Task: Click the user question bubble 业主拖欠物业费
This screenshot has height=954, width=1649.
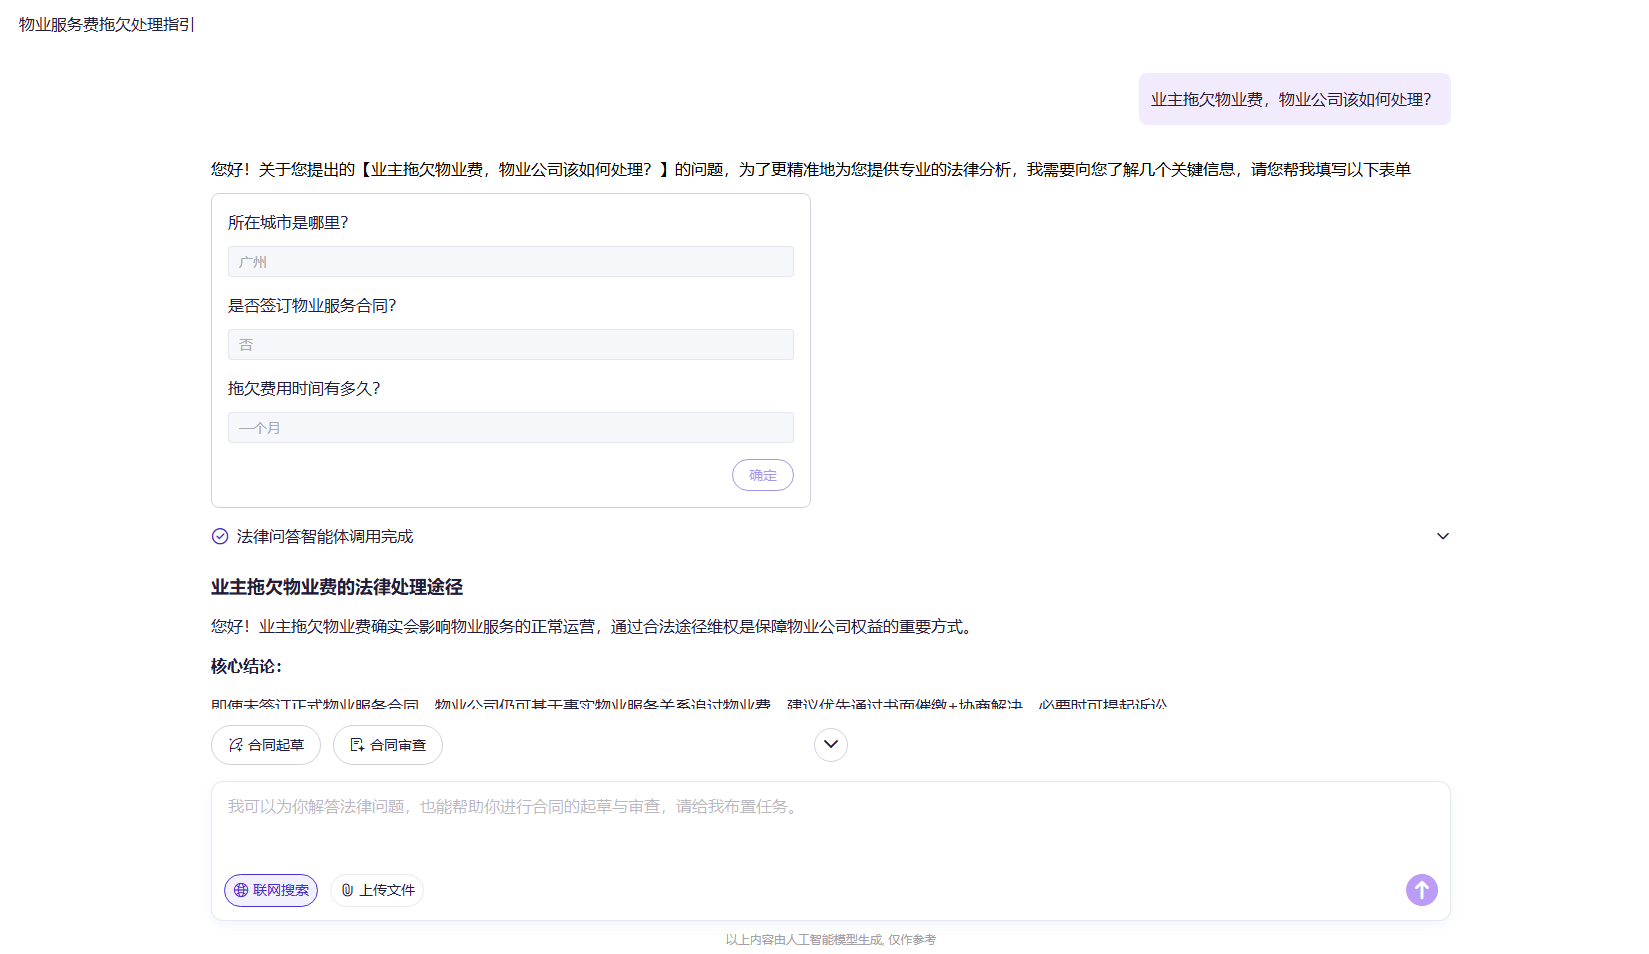Action: [1293, 100]
